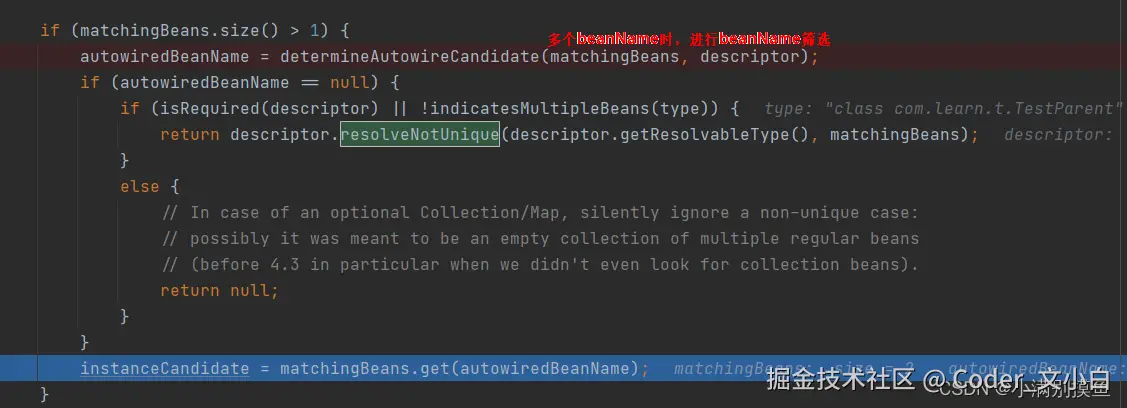This screenshot has height=408, width=1127.
Task: Click the determineAutowireCandidate method call
Action: (x=410, y=57)
